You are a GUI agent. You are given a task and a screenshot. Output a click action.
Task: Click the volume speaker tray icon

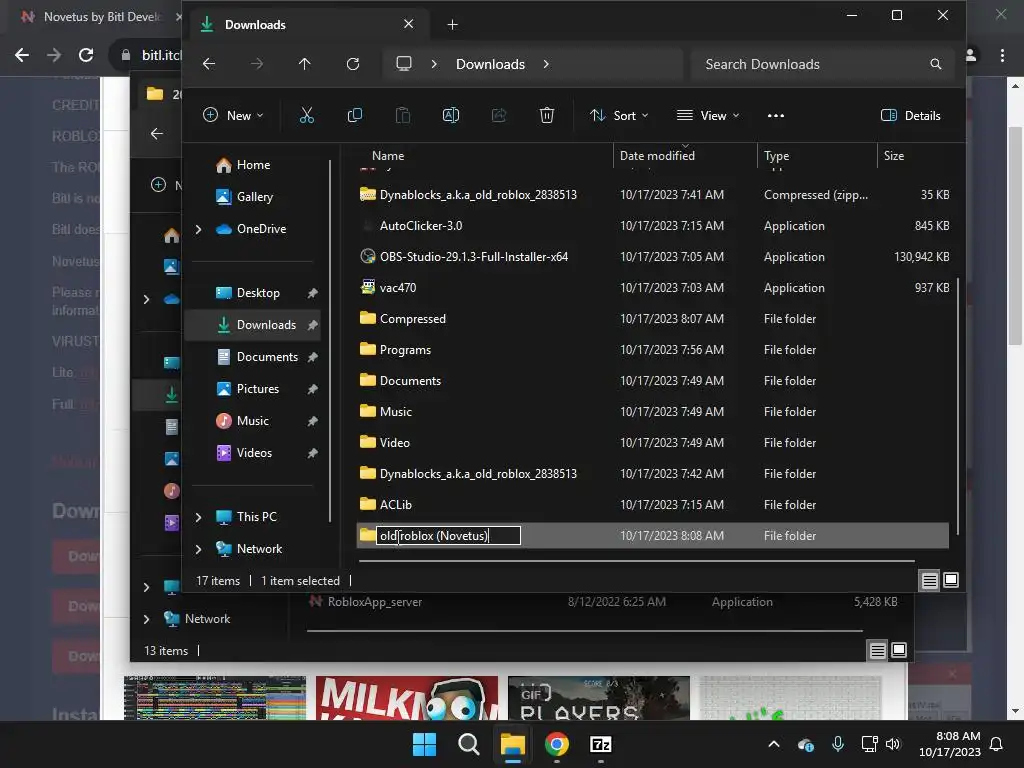tap(893, 744)
